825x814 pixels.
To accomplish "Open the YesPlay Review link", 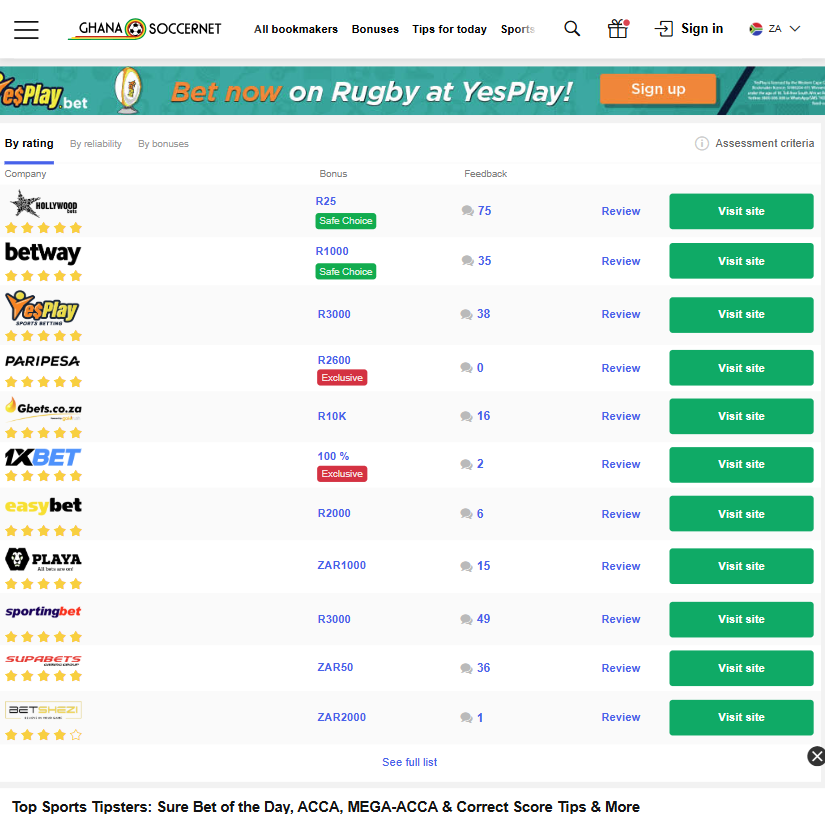I will click(621, 315).
